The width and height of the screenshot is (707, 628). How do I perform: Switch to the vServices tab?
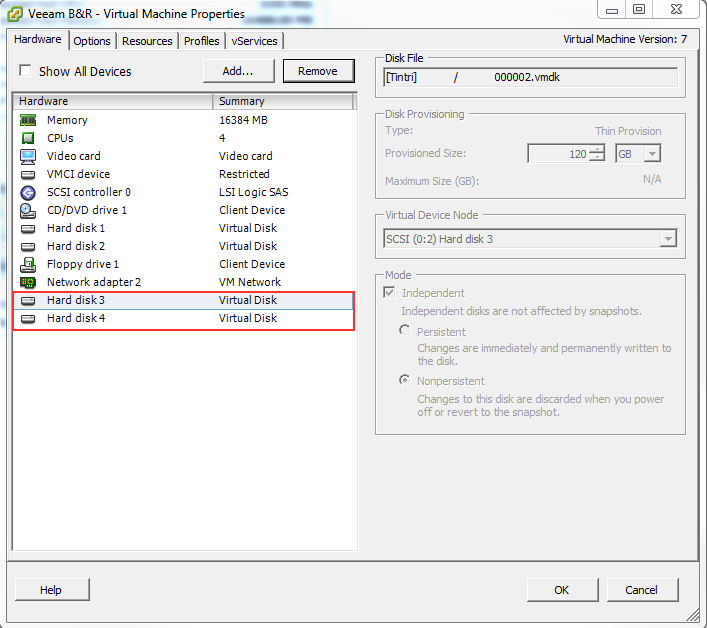point(254,41)
